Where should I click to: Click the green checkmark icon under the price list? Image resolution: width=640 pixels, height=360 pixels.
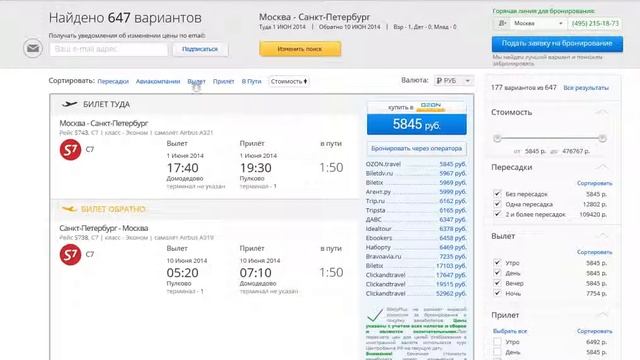pos(374,315)
